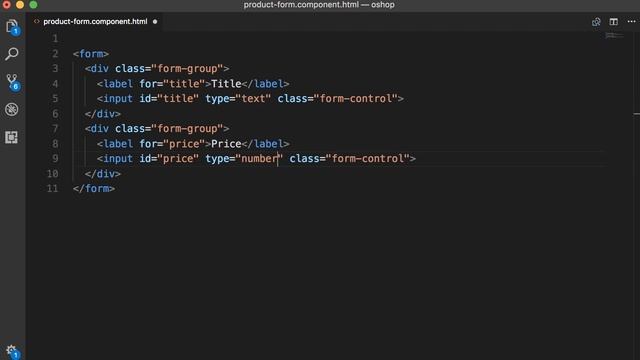Click the id="price" attribute on line 9
The height and width of the screenshot is (360, 640).
(x=169, y=159)
